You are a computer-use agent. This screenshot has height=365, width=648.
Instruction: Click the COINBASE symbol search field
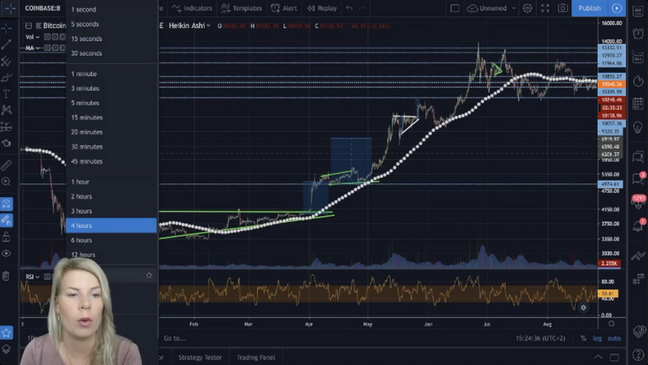(x=42, y=8)
